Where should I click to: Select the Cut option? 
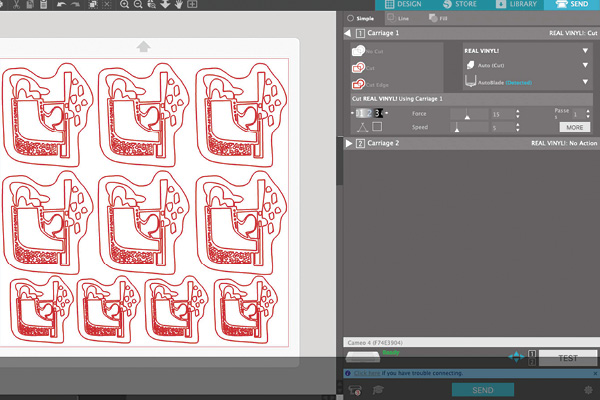(x=363, y=68)
